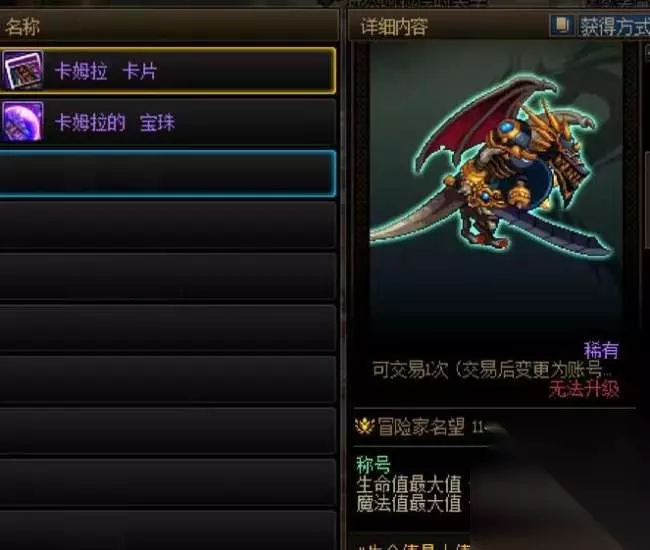The width and height of the screenshot is (650, 550).
Task: Select the blue-highlighted empty list row
Action: [x=167, y=173]
